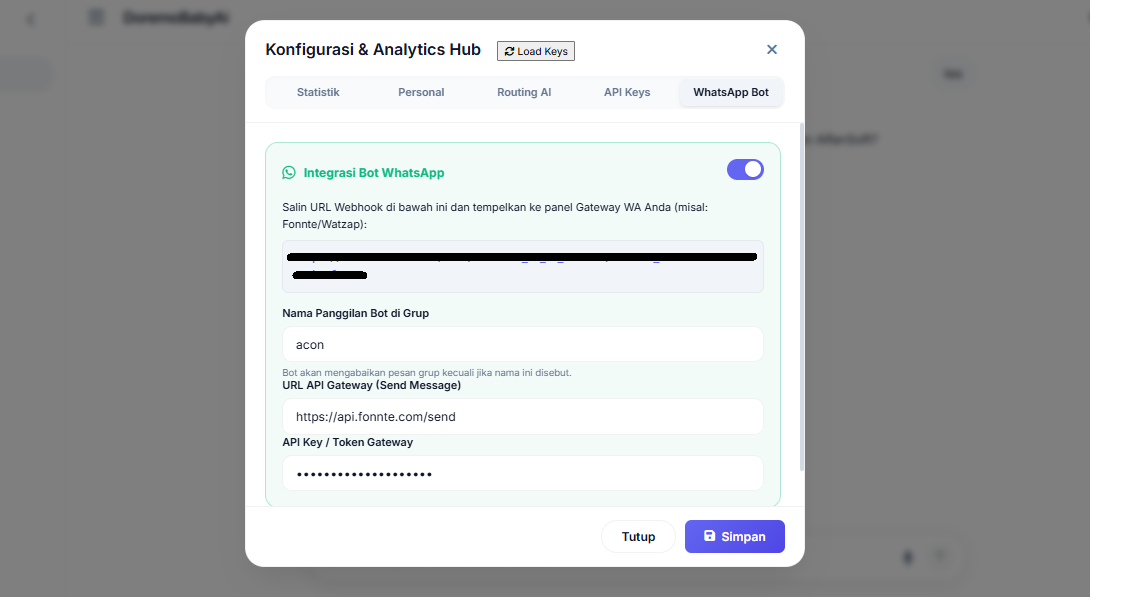Click the redacted webhook URL box
Viewport: 1128px width, 616px height.
click(x=523, y=266)
